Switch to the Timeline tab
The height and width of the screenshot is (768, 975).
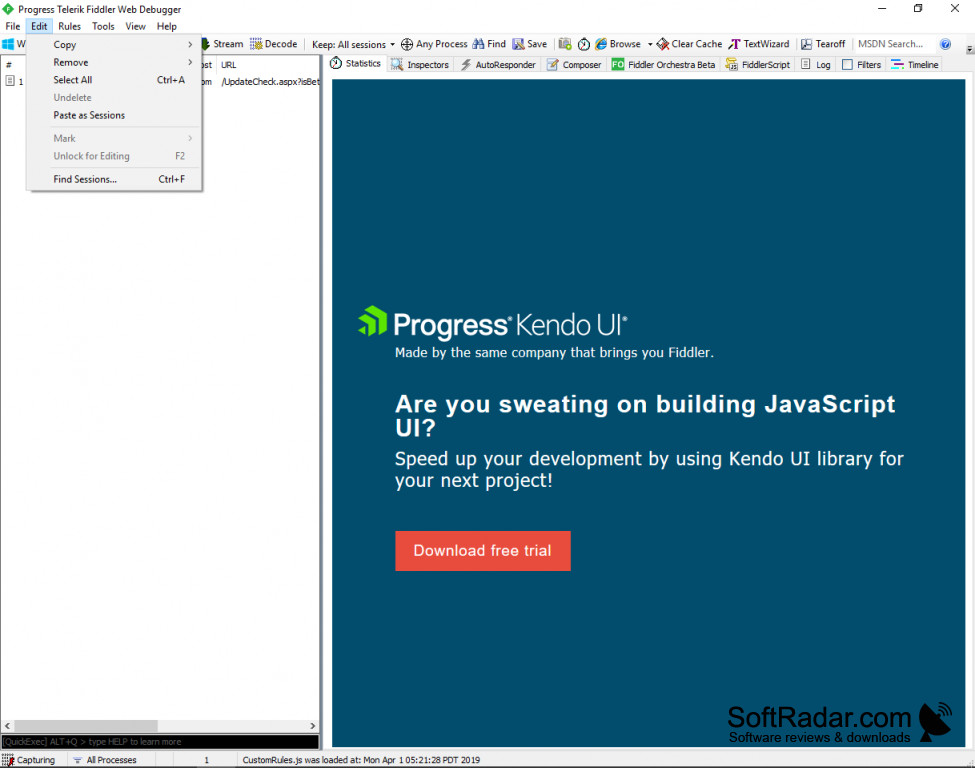click(915, 65)
